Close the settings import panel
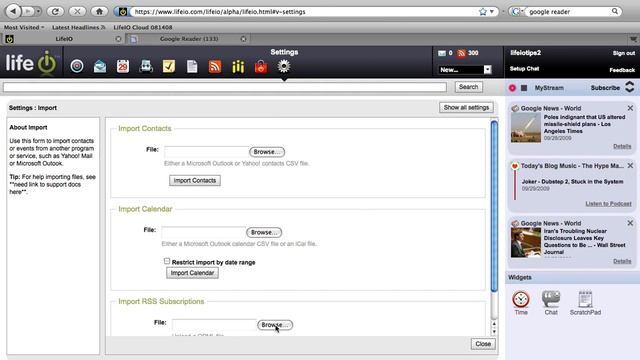Viewport: 640px width, 360px height. [x=483, y=344]
